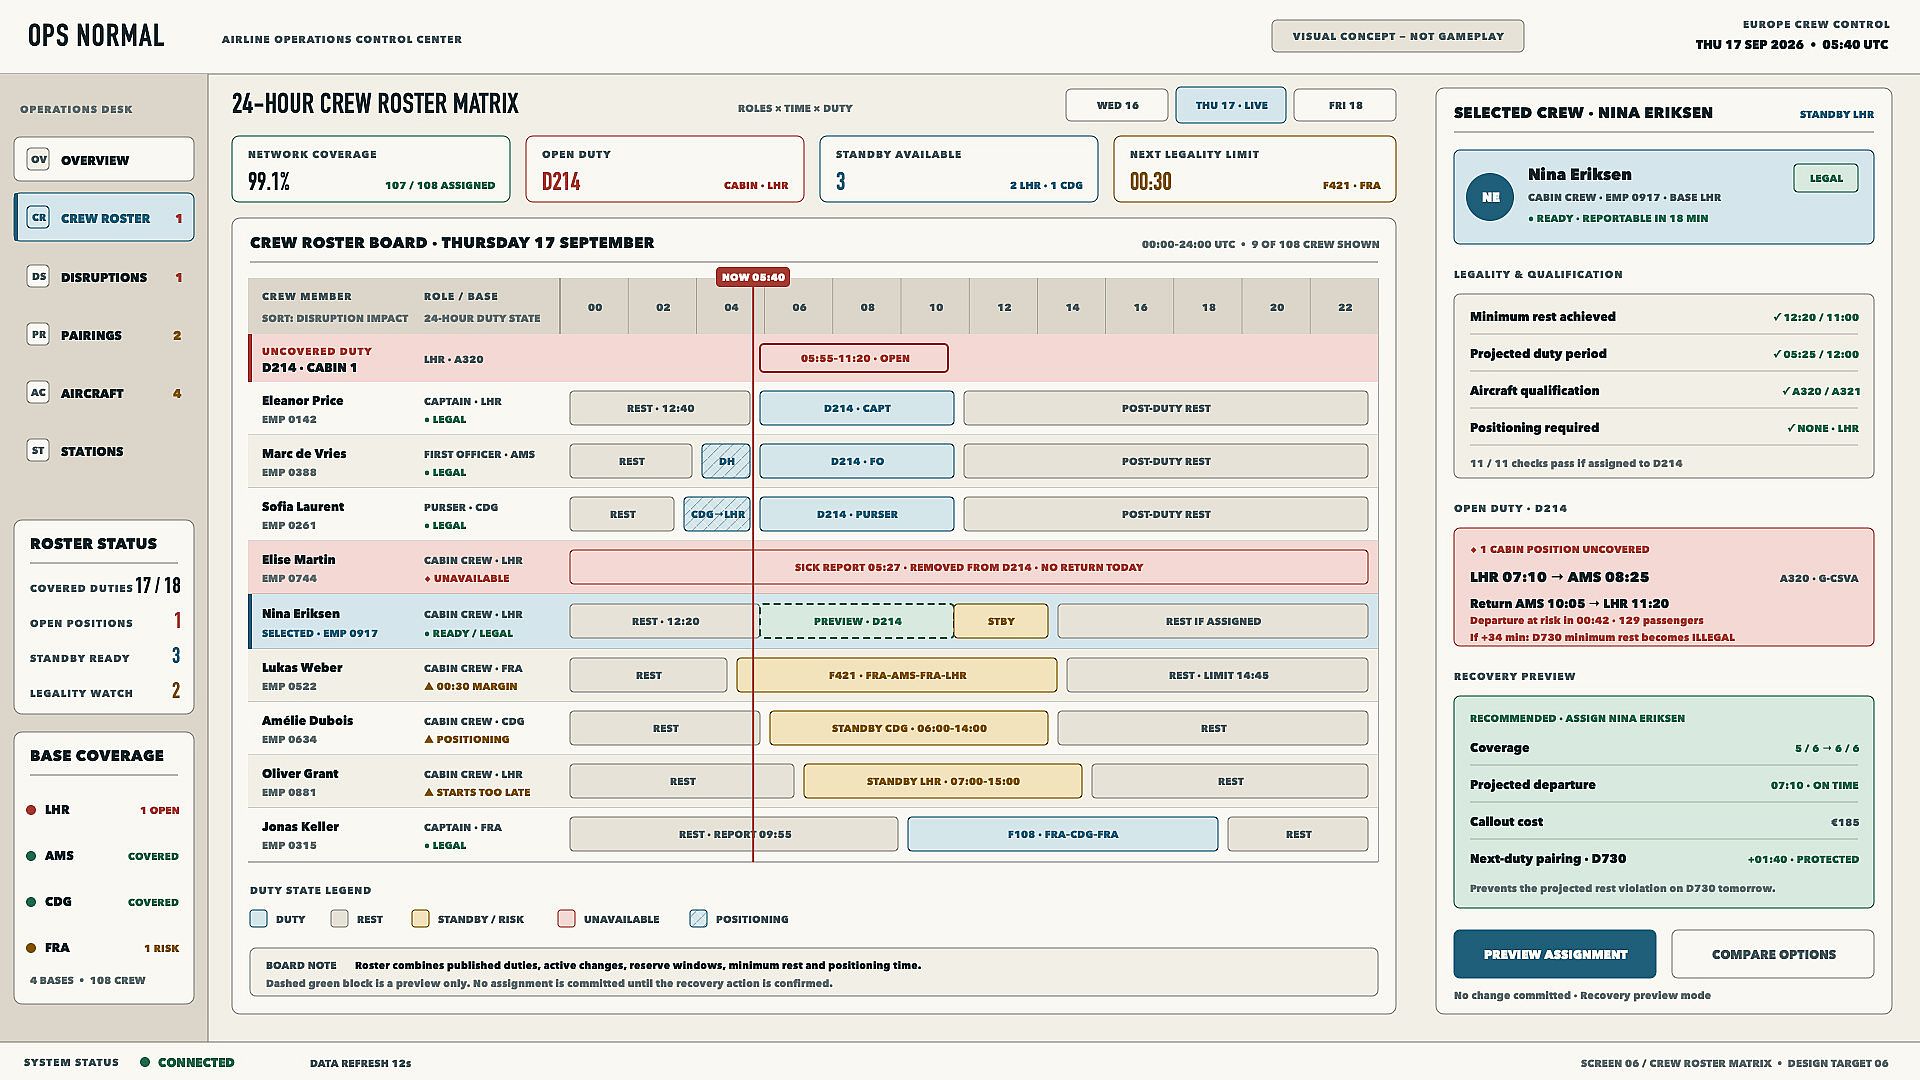
Task: Select the ST Stations sidebar icon
Action: (38, 450)
